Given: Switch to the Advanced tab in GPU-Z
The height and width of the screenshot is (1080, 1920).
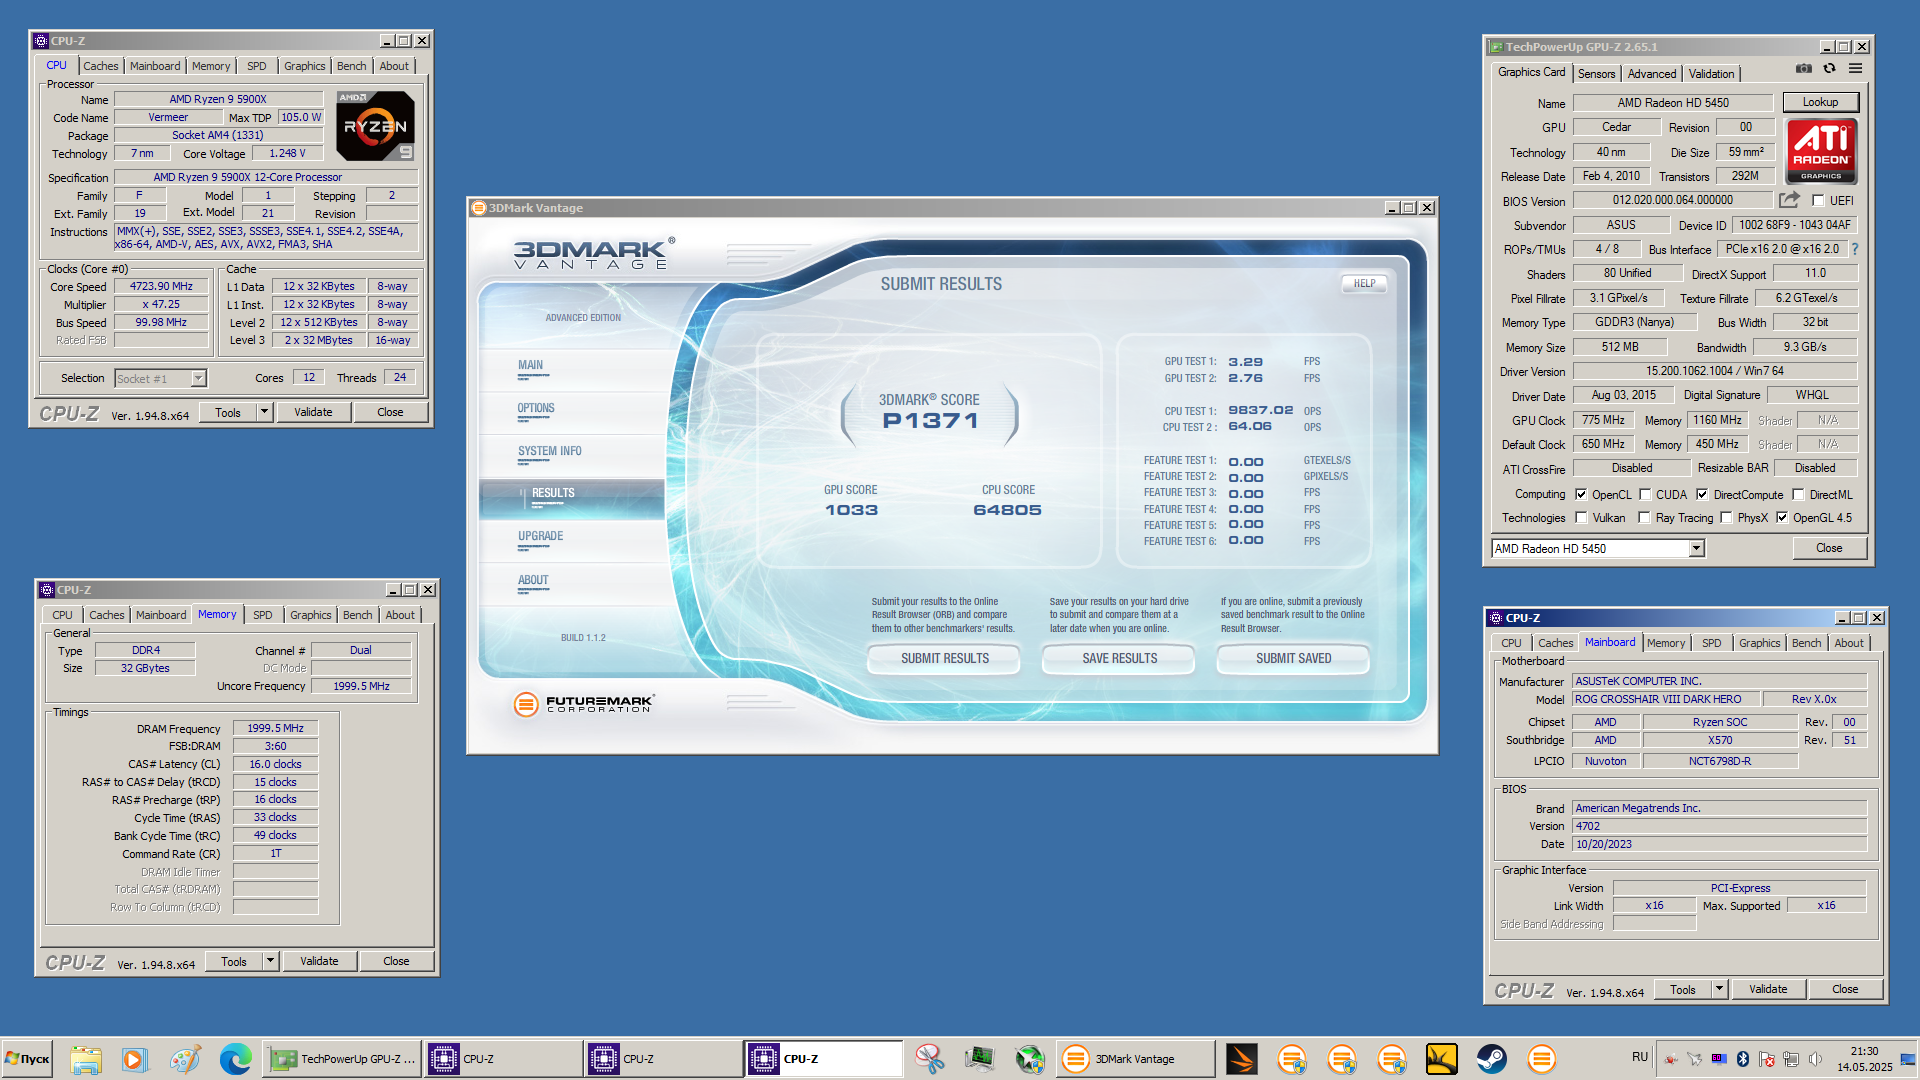Looking at the screenshot, I should [x=1651, y=74].
